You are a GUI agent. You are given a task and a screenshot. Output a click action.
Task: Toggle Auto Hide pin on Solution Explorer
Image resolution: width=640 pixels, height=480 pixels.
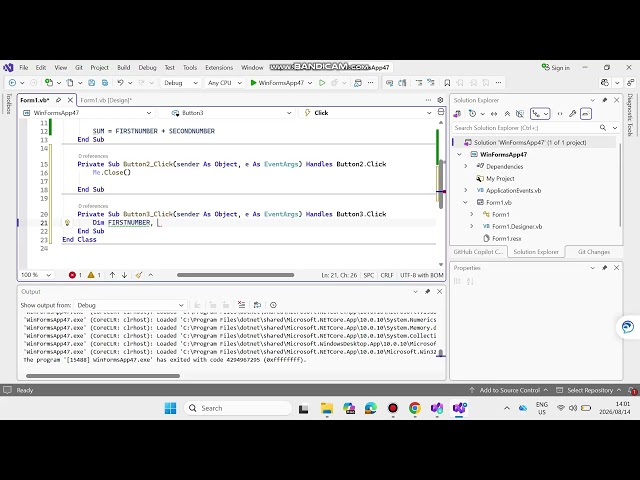604,100
